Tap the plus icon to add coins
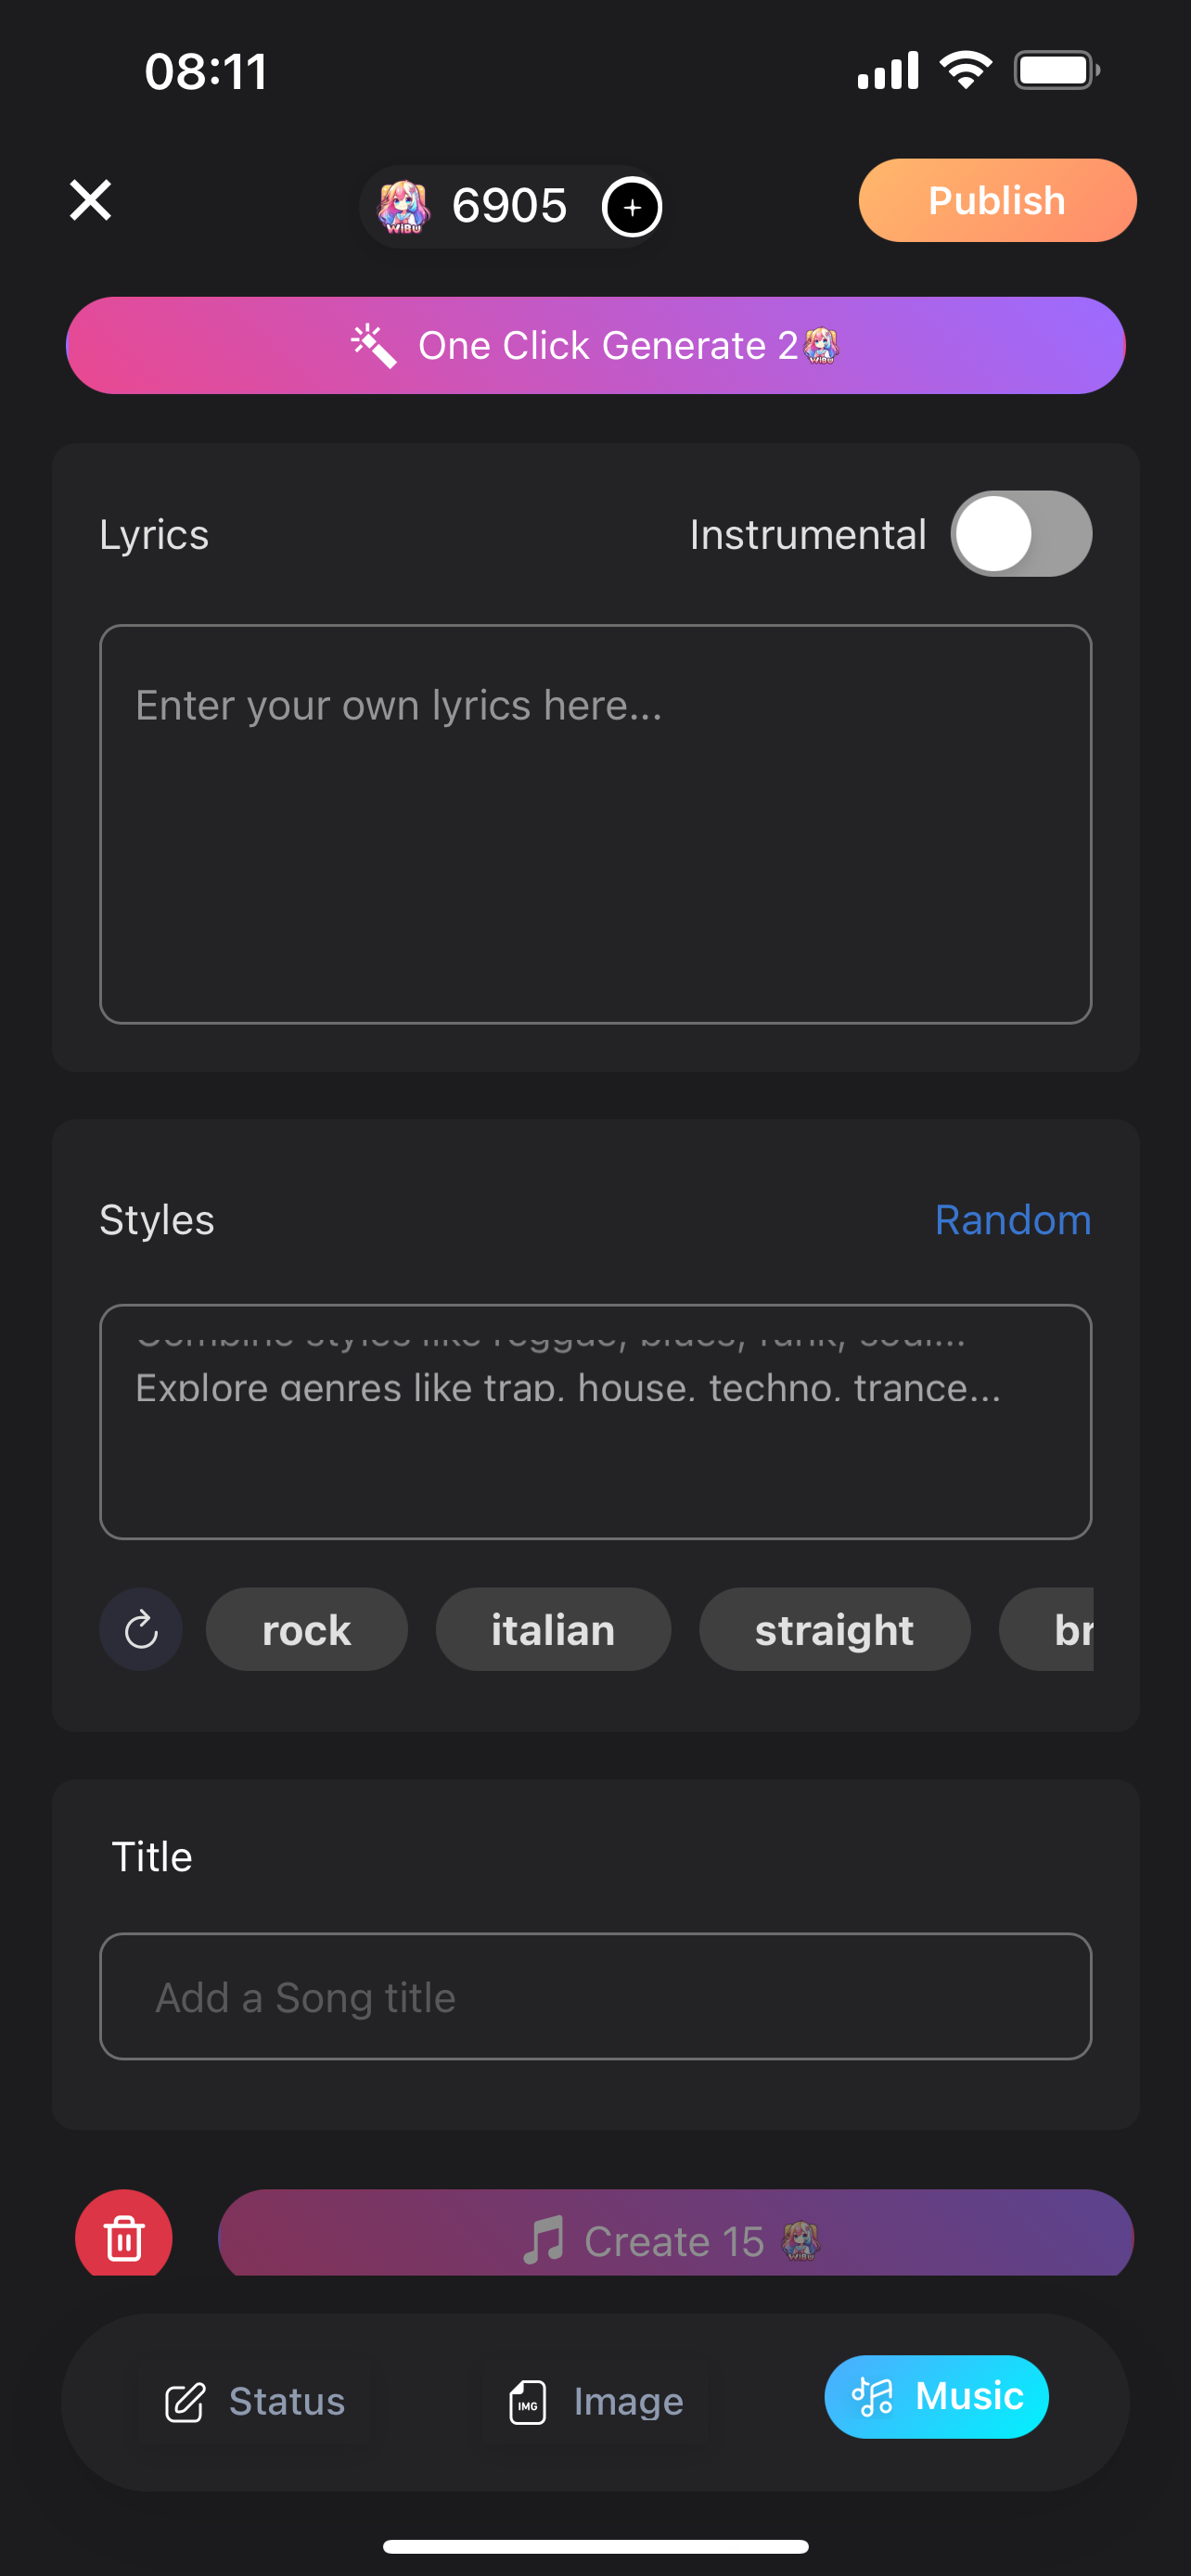Image resolution: width=1191 pixels, height=2576 pixels. 632,207
